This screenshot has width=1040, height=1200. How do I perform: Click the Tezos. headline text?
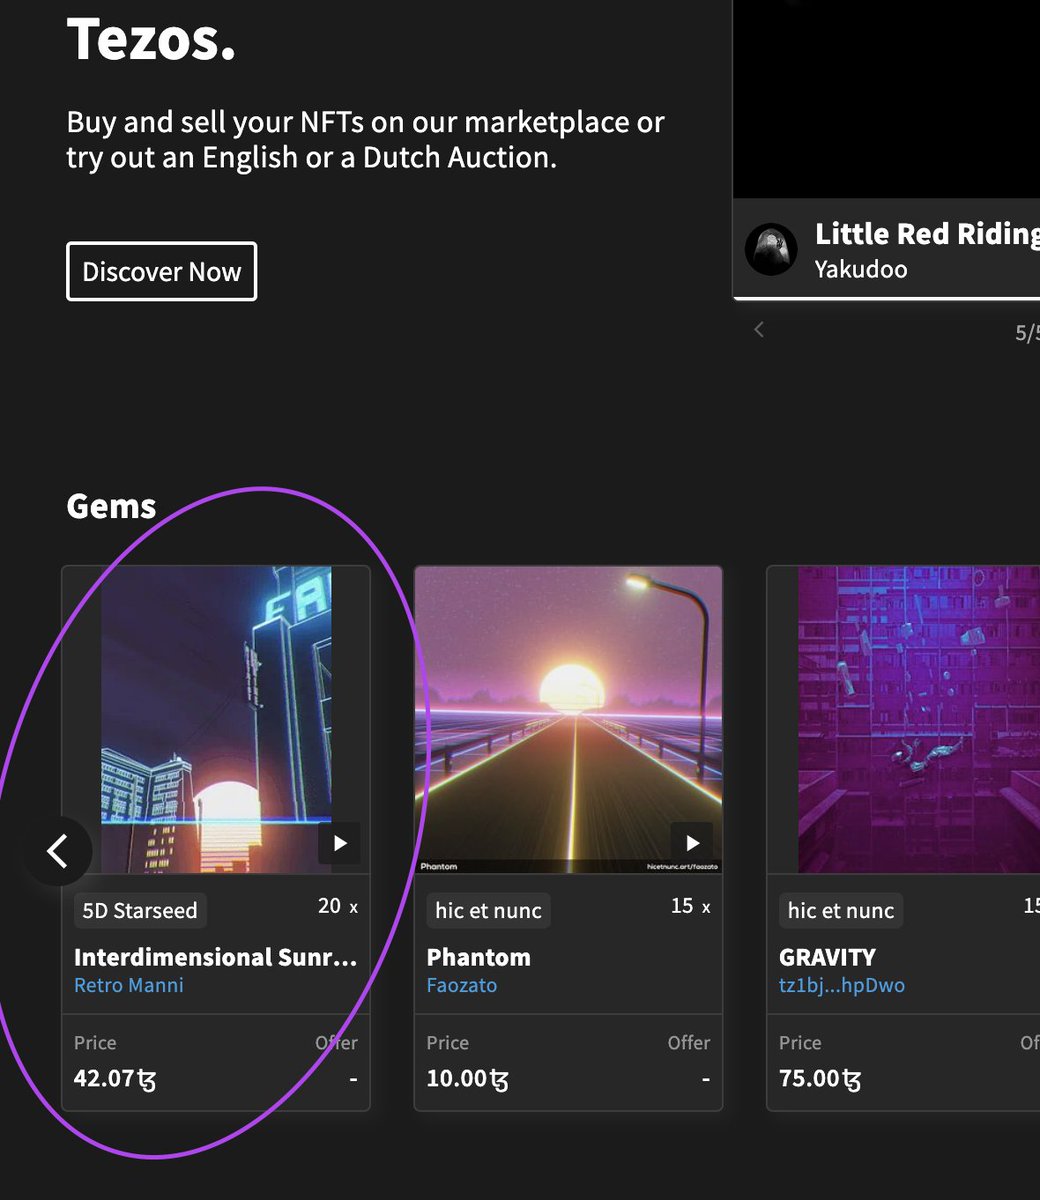(151, 39)
